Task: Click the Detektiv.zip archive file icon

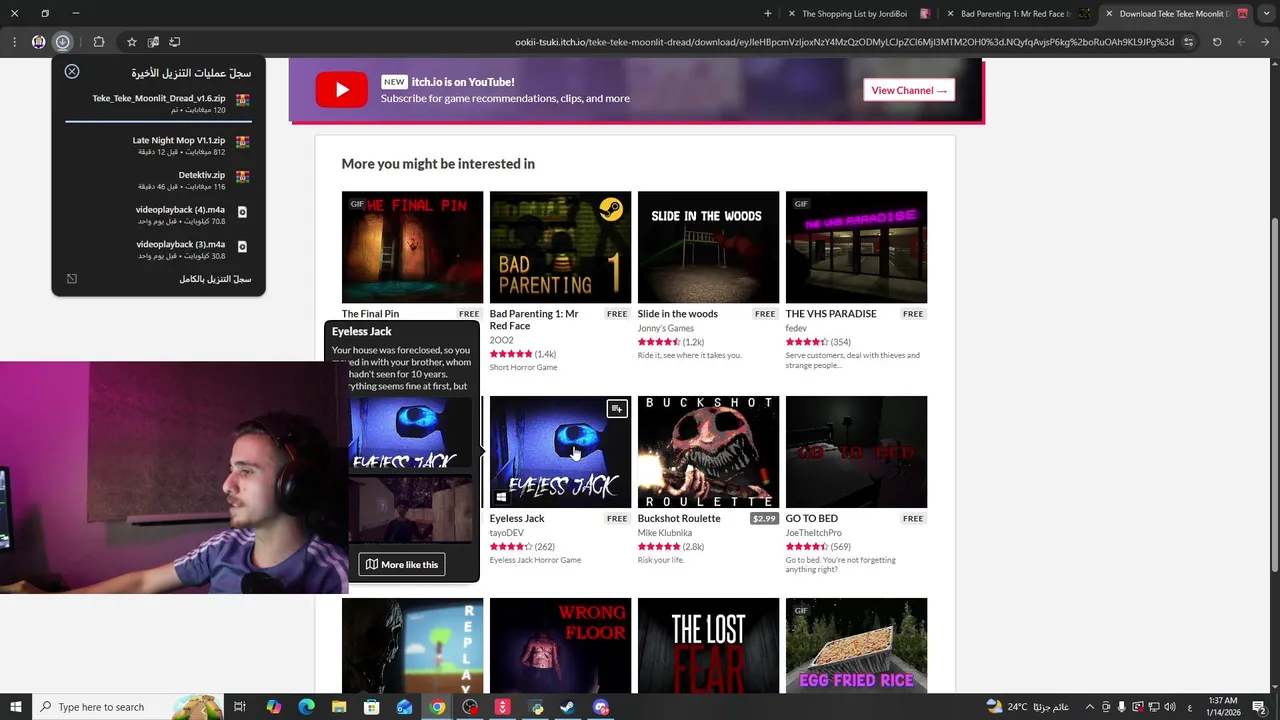Action: point(242,177)
